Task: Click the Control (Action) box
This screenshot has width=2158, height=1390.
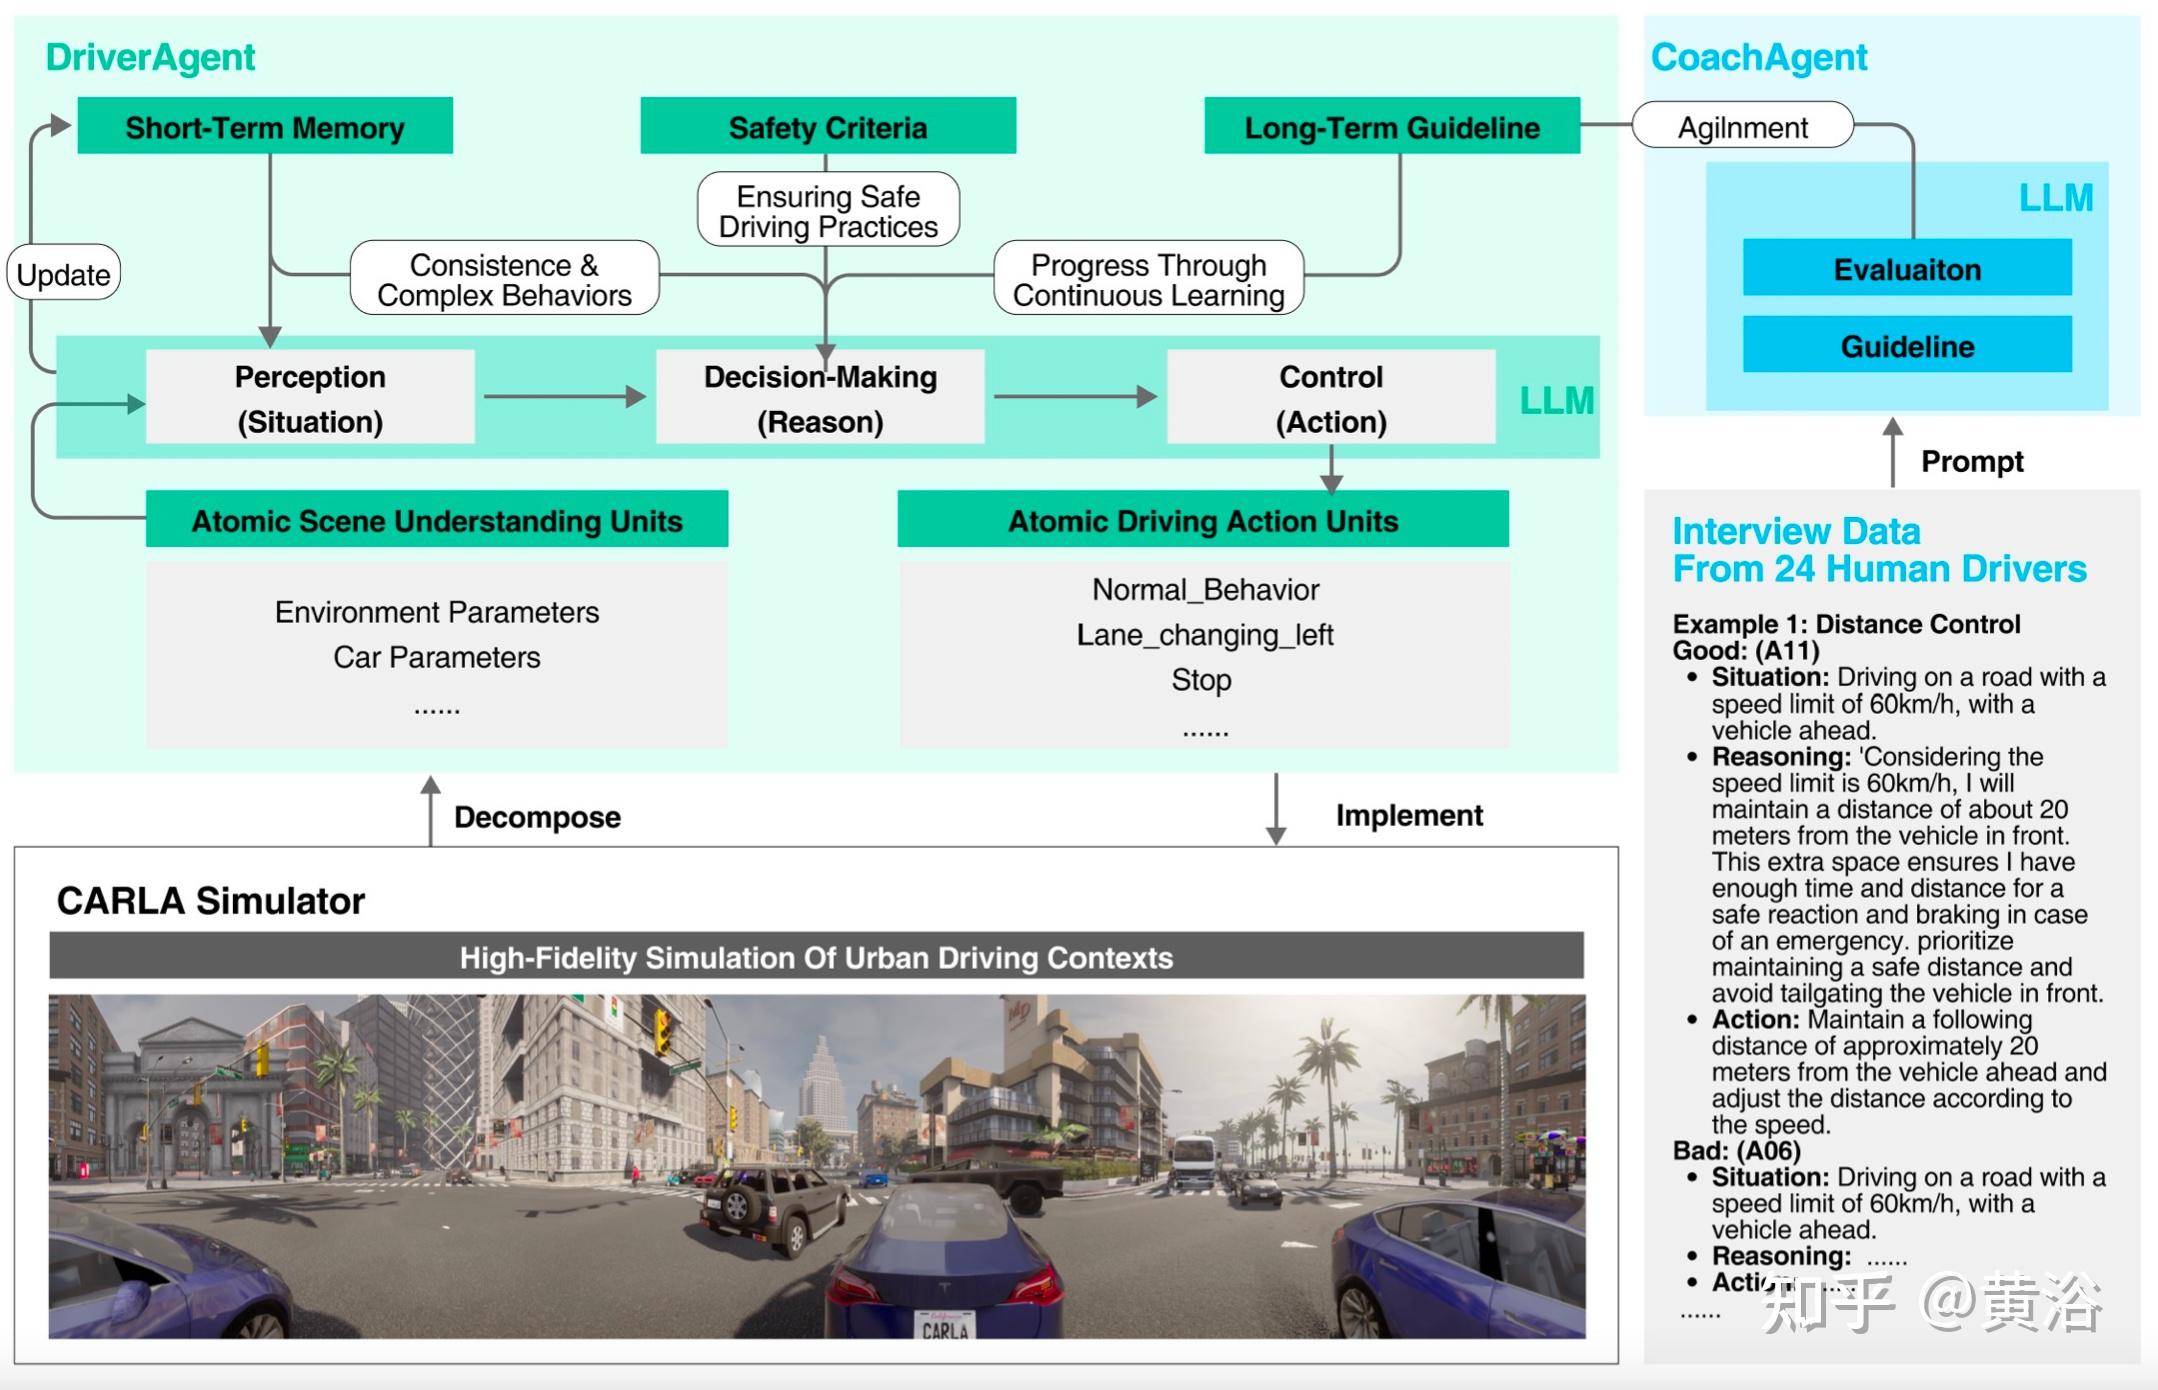Action: 1331,398
